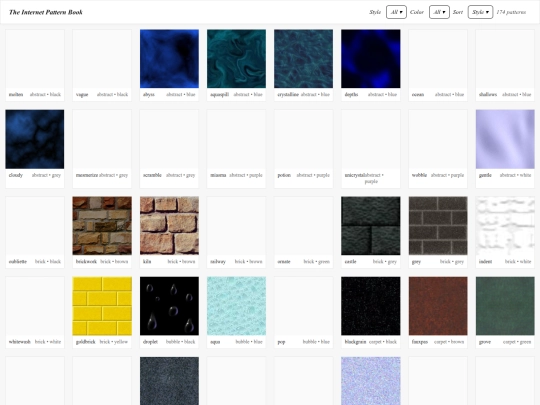This screenshot has width=540, height=405.
Task: Click the unicrystal pattern name
Action: click(x=354, y=175)
